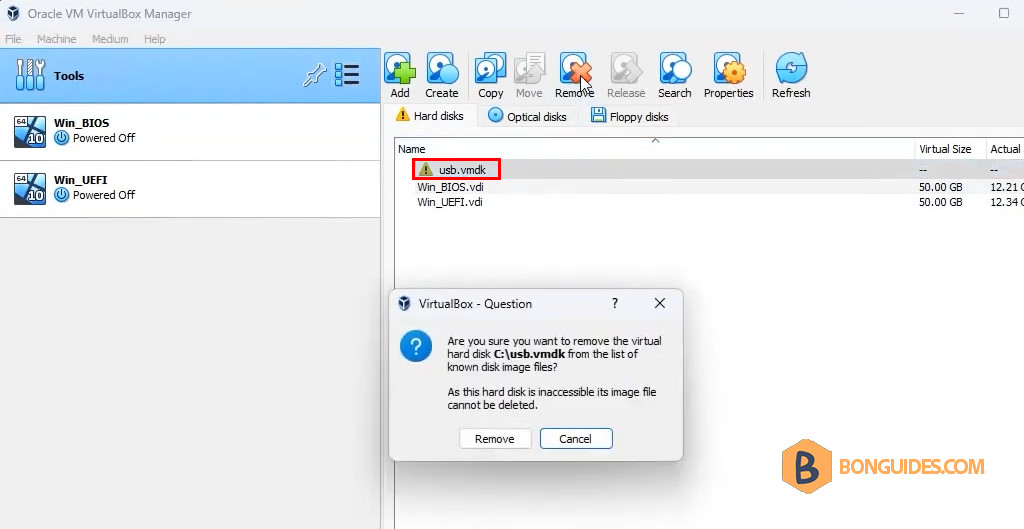The width and height of the screenshot is (1024, 529).
Task: Click the pin icon in Tools row
Action: (x=314, y=76)
